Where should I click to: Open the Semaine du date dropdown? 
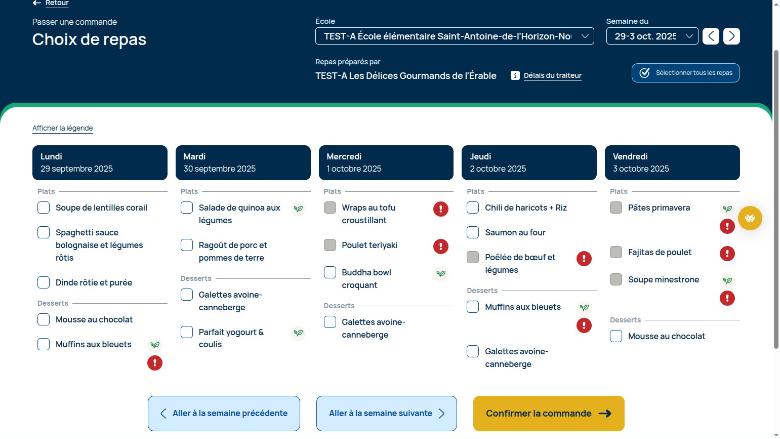pyautogui.click(x=651, y=36)
